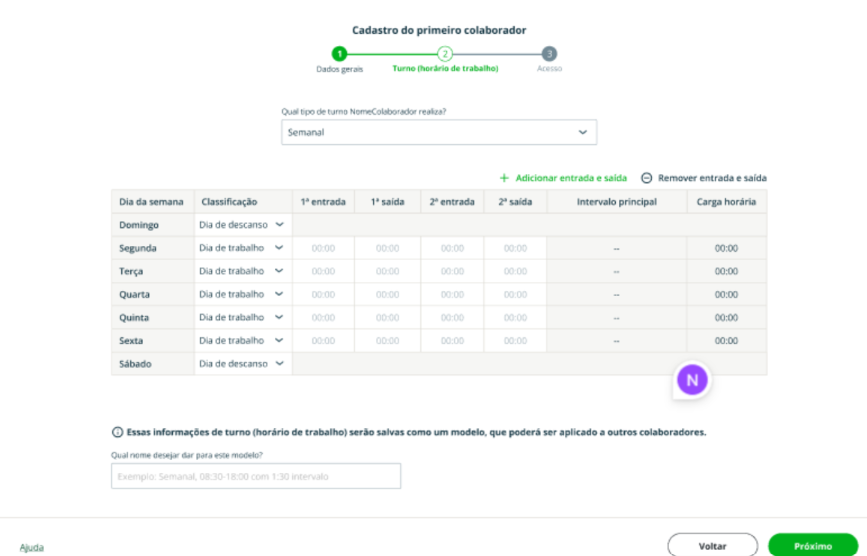Click Sexta 2ª saída time field
The height and width of the screenshot is (556, 867).
click(x=515, y=341)
